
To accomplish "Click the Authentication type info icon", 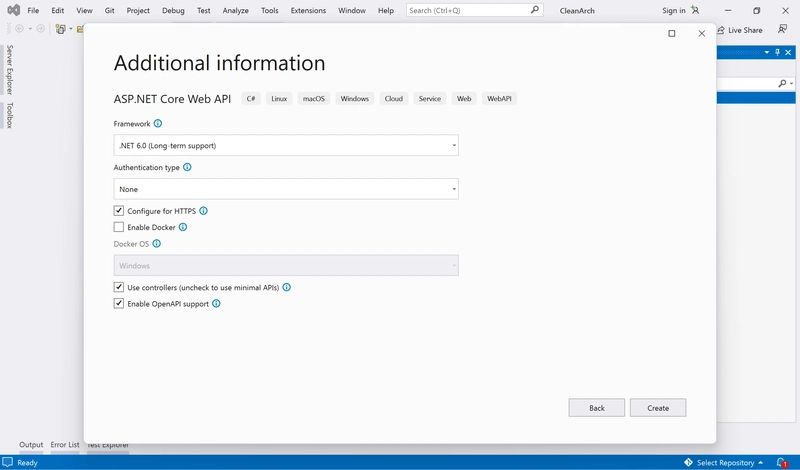I will coord(187,167).
